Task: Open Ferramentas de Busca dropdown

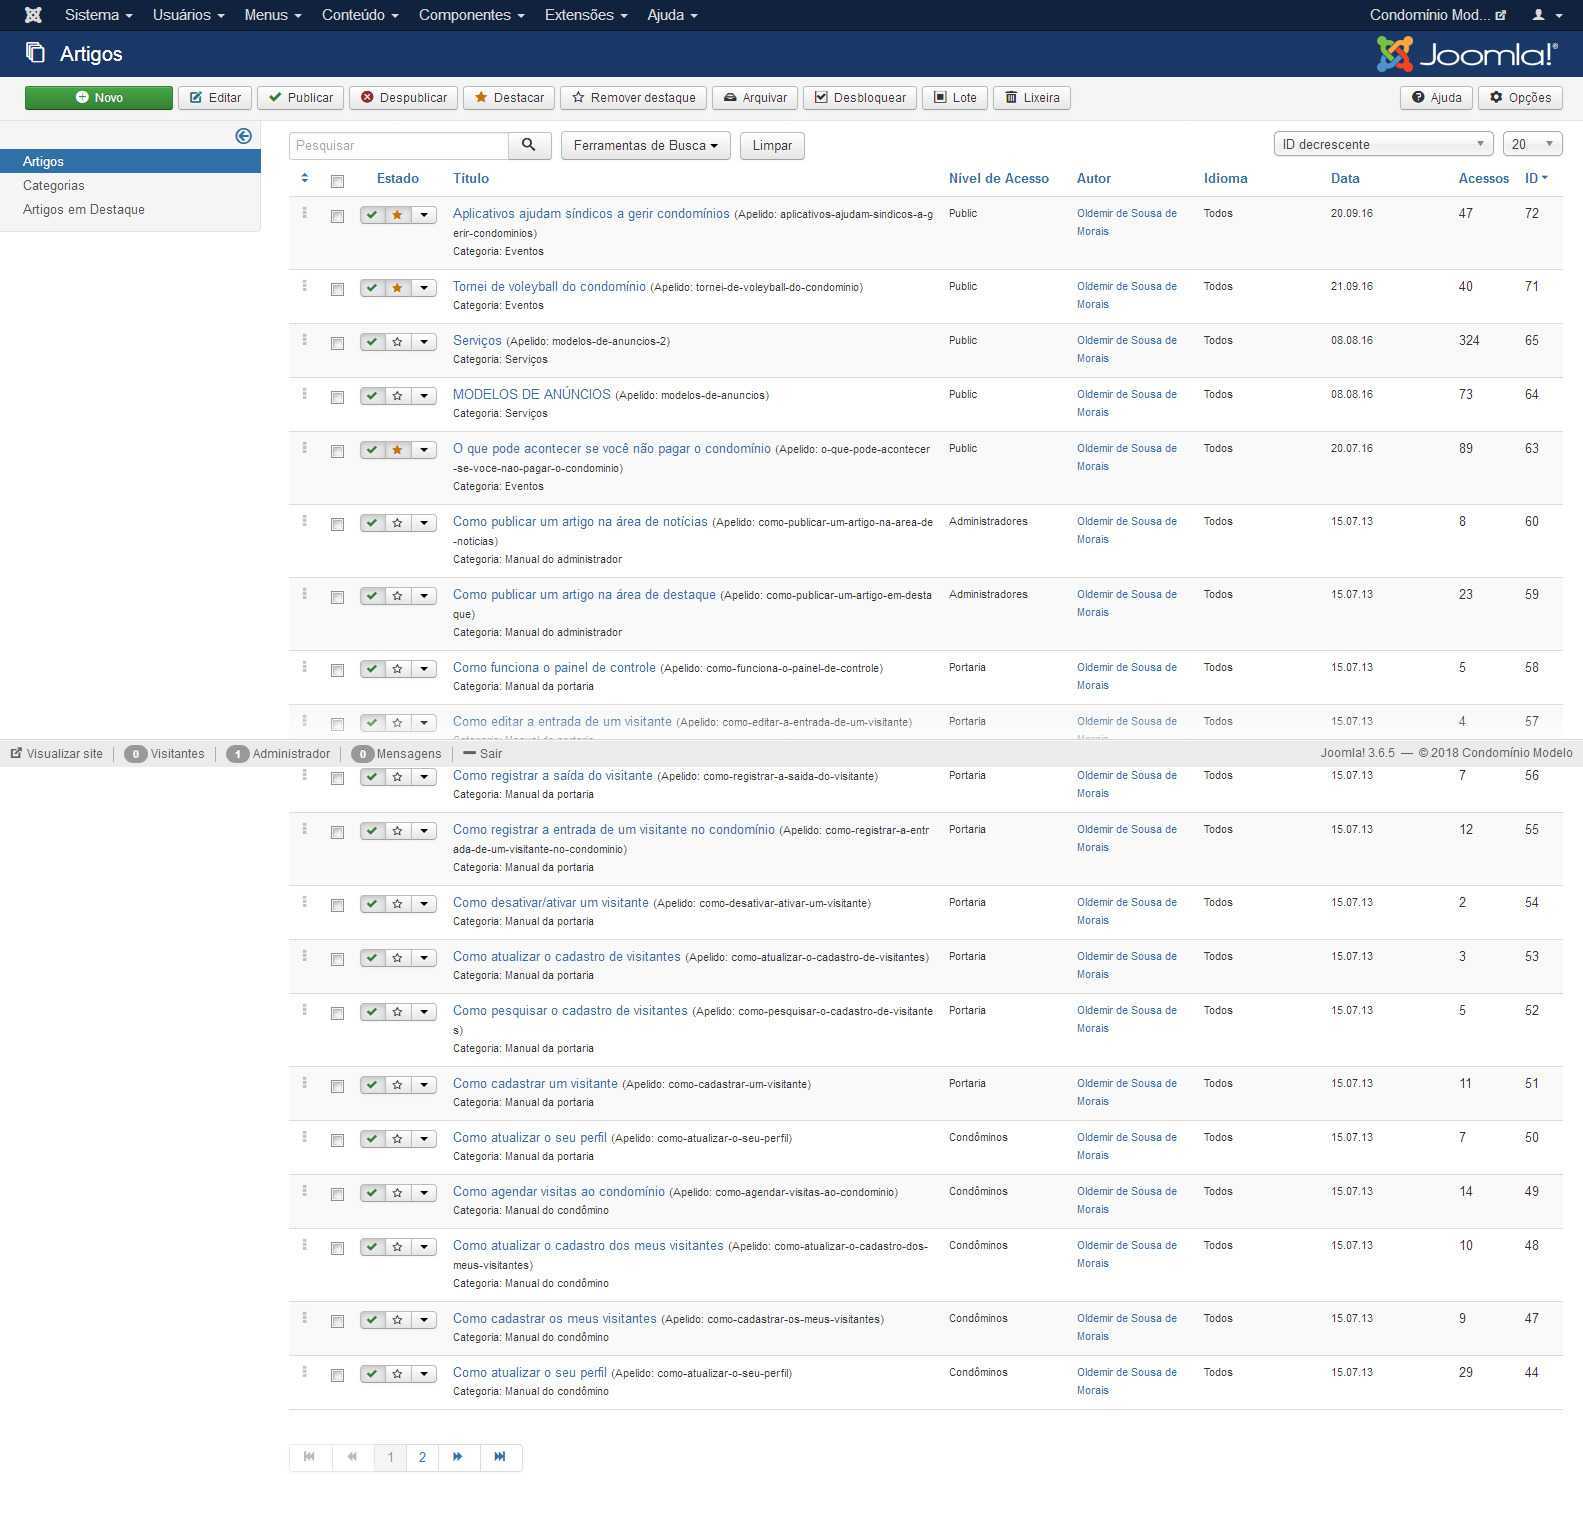Action: click(646, 145)
